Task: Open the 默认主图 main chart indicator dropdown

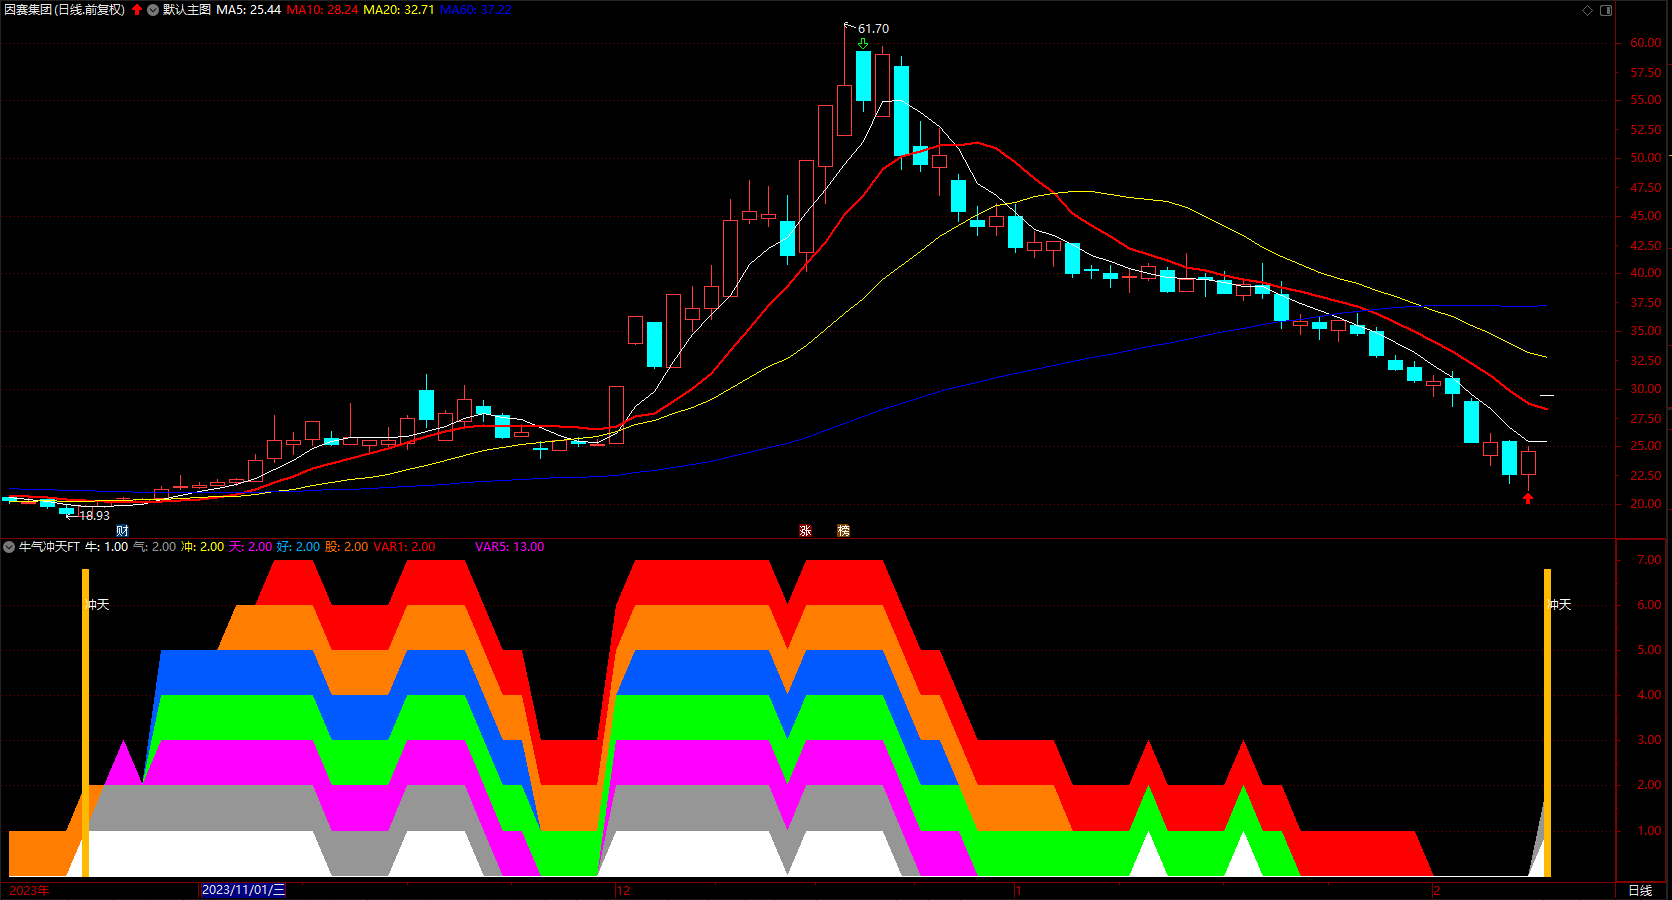Action: [x=153, y=10]
